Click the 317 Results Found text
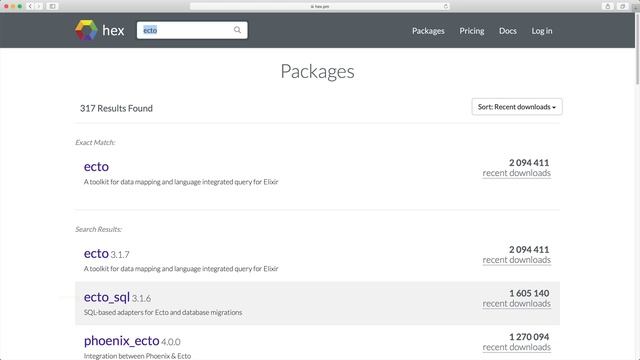Viewport: 640px width, 360px height. 116,108
